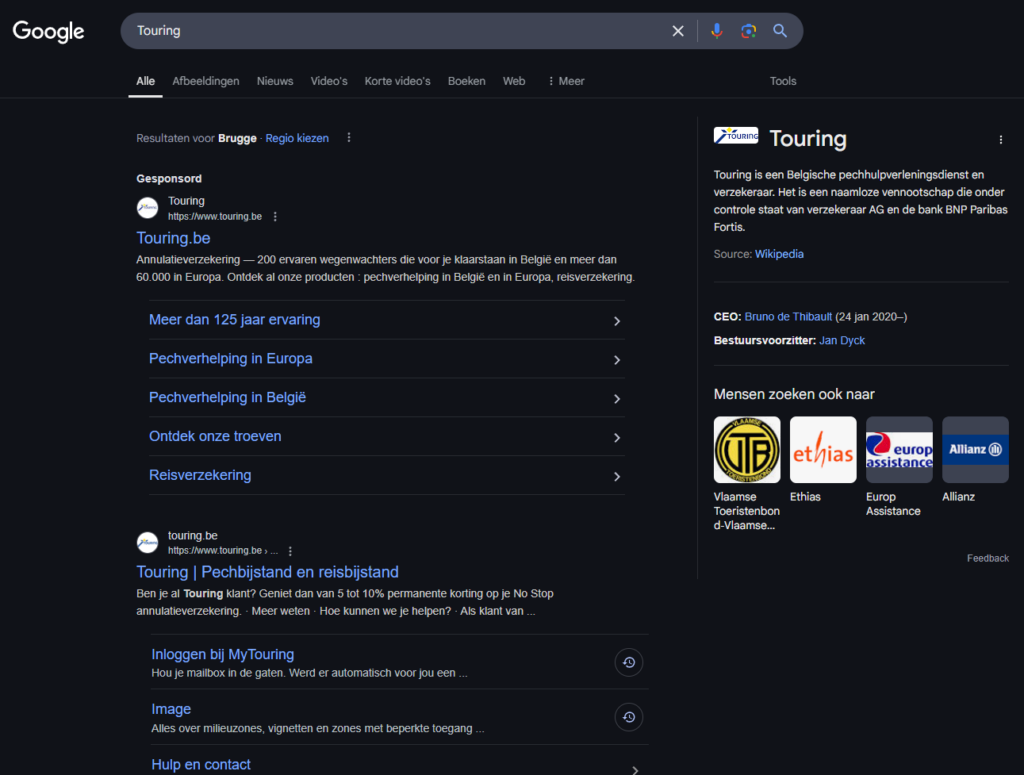Open three-dot menu of sponsored touring.be ad

(275, 217)
